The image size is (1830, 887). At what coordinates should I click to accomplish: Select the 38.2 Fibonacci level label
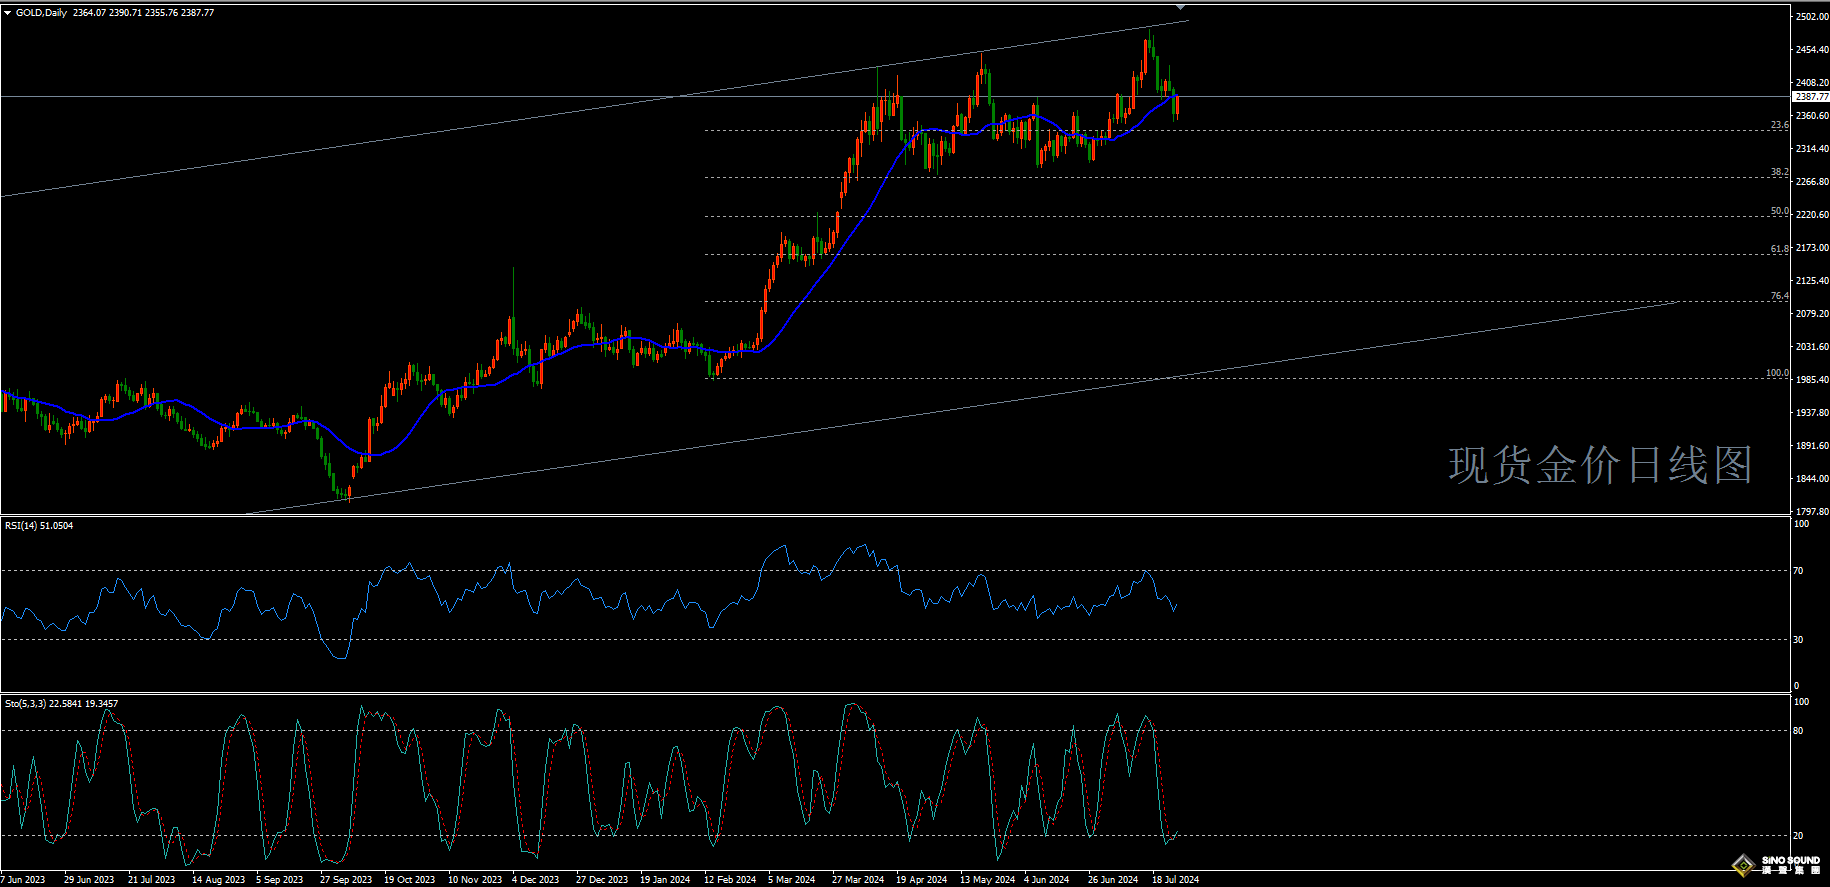coord(1779,172)
